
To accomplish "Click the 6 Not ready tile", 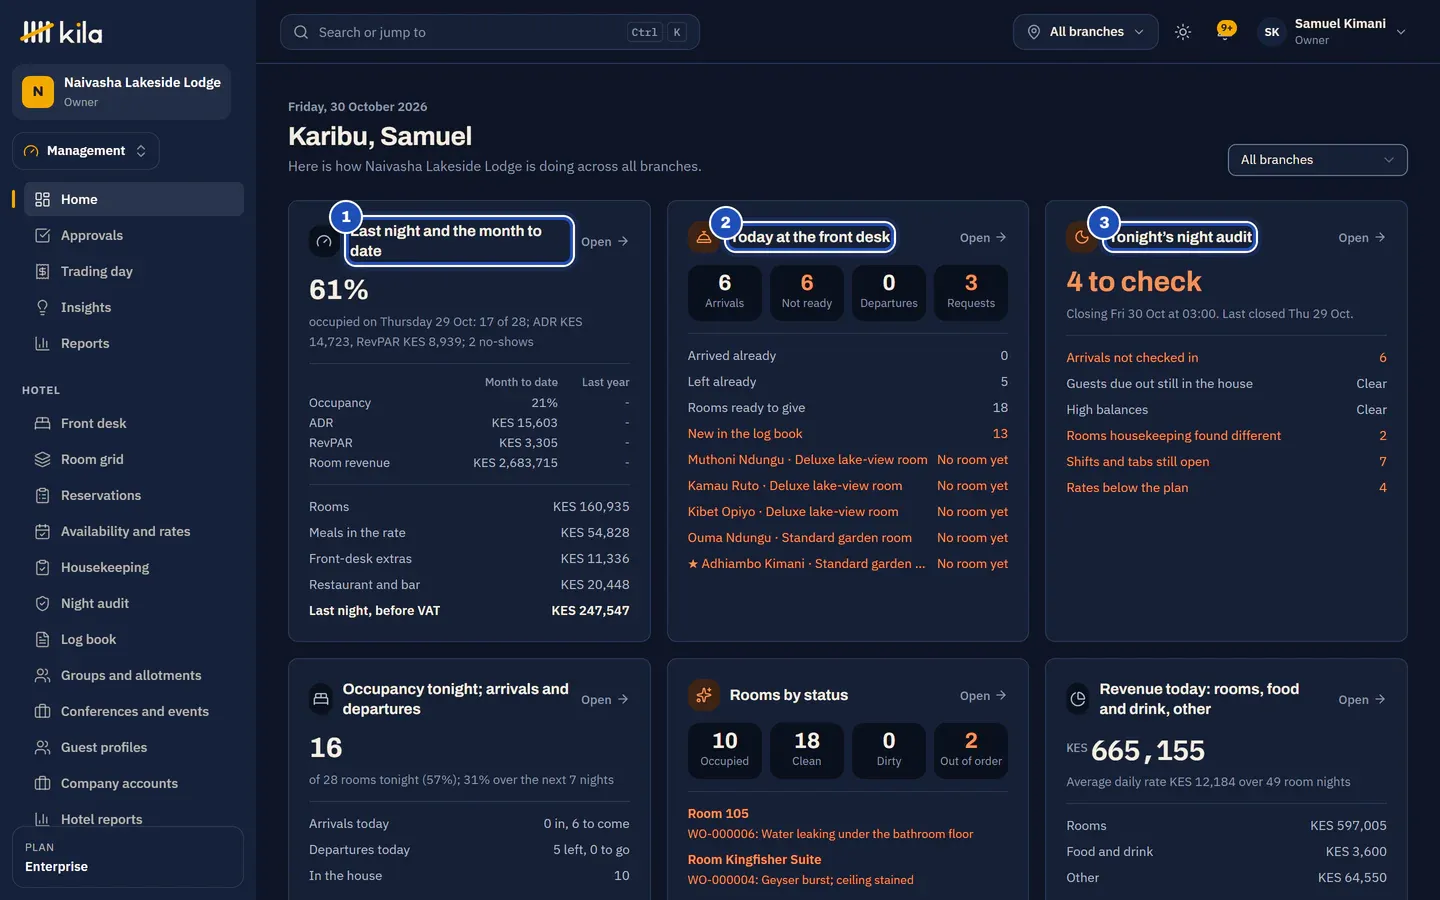I will coord(807,292).
